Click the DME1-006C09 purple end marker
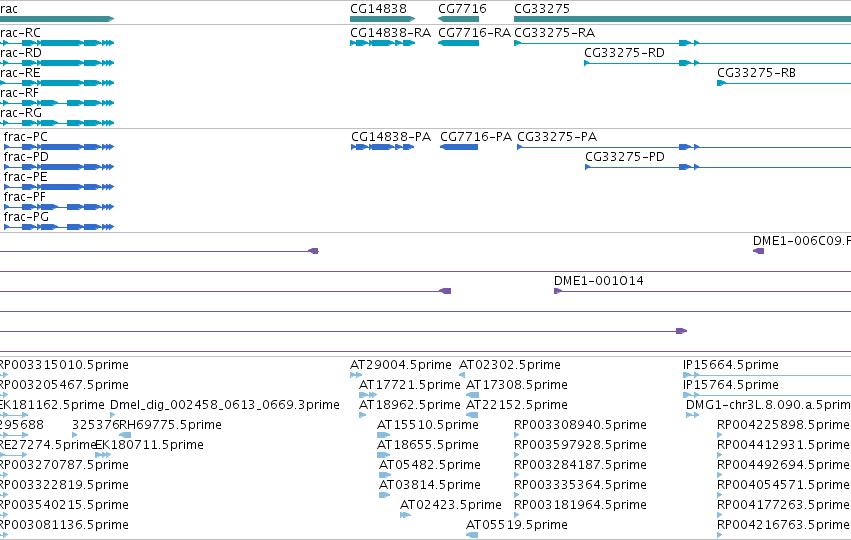Screen dimensions: 851x540 758,251
